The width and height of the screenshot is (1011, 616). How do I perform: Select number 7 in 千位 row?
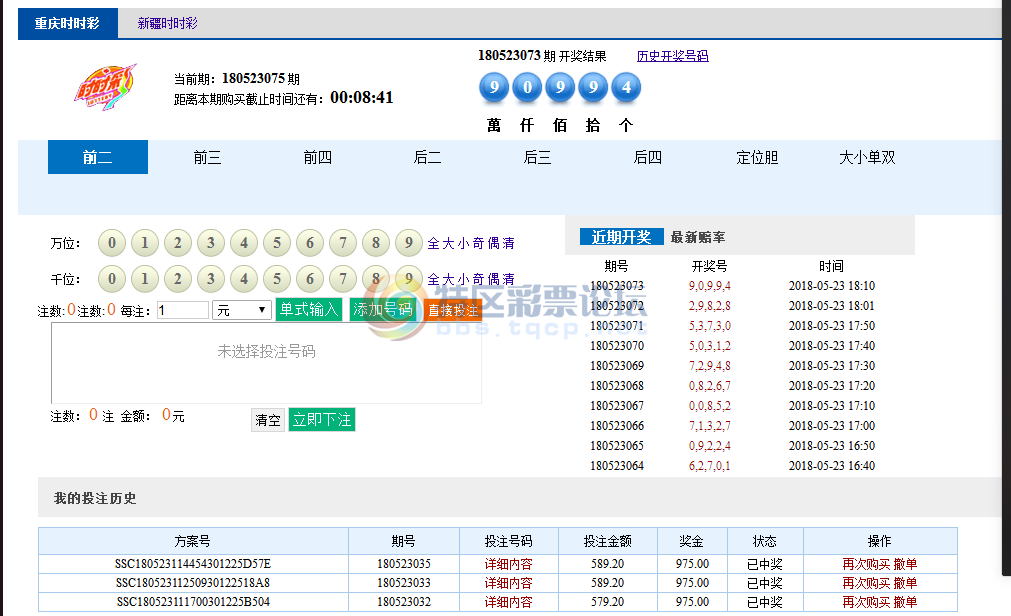pos(342,279)
